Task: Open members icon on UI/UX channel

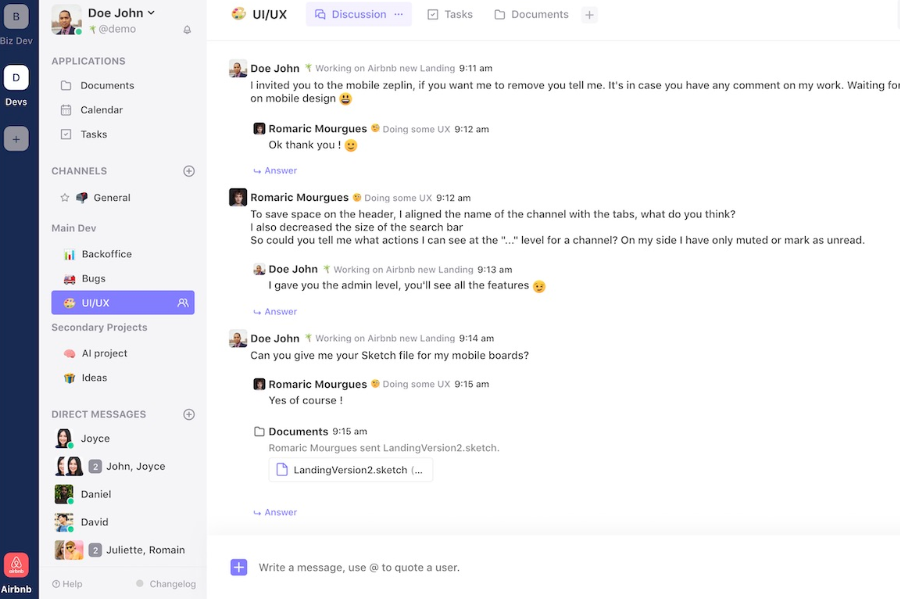Action: [183, 303]
